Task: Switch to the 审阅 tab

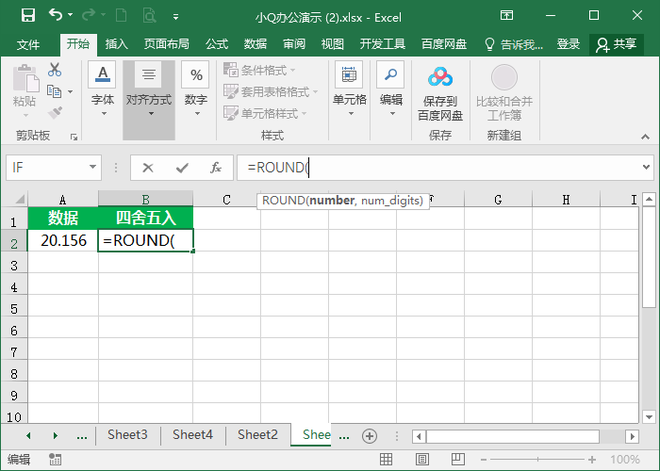Action: [294, 44]
